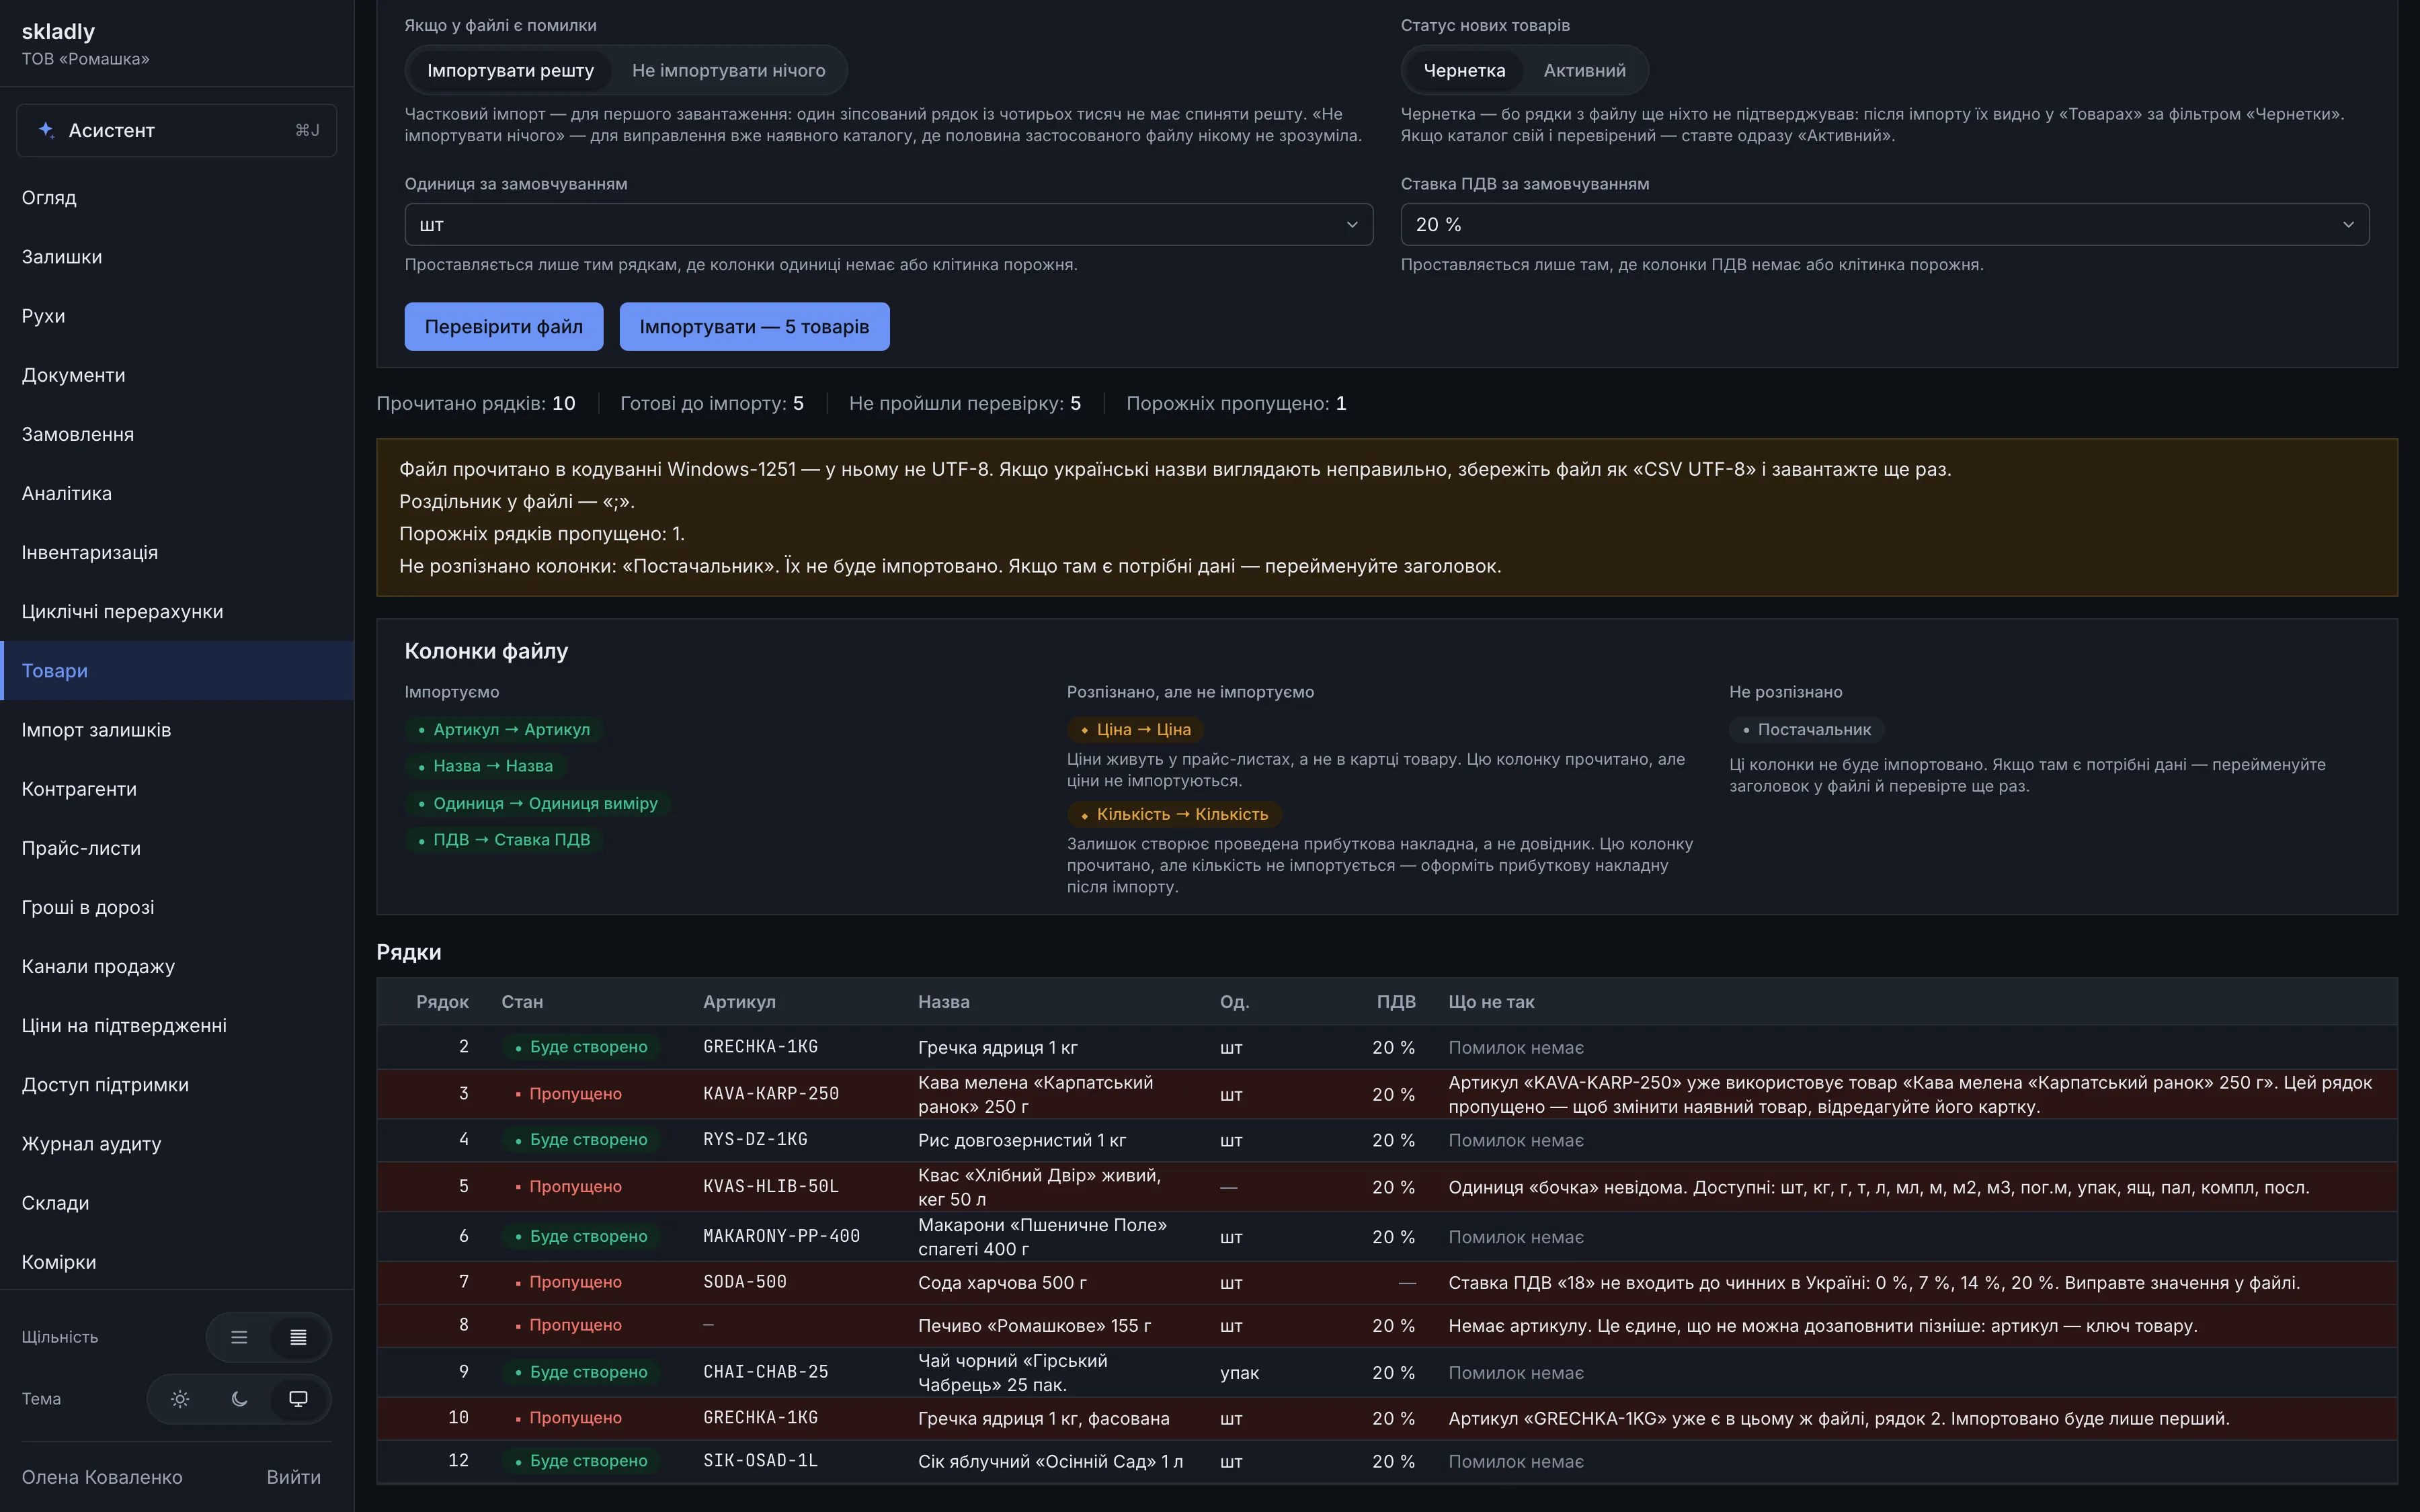Open Рухи in sidebar
2420x1512 pixels.
177,316
